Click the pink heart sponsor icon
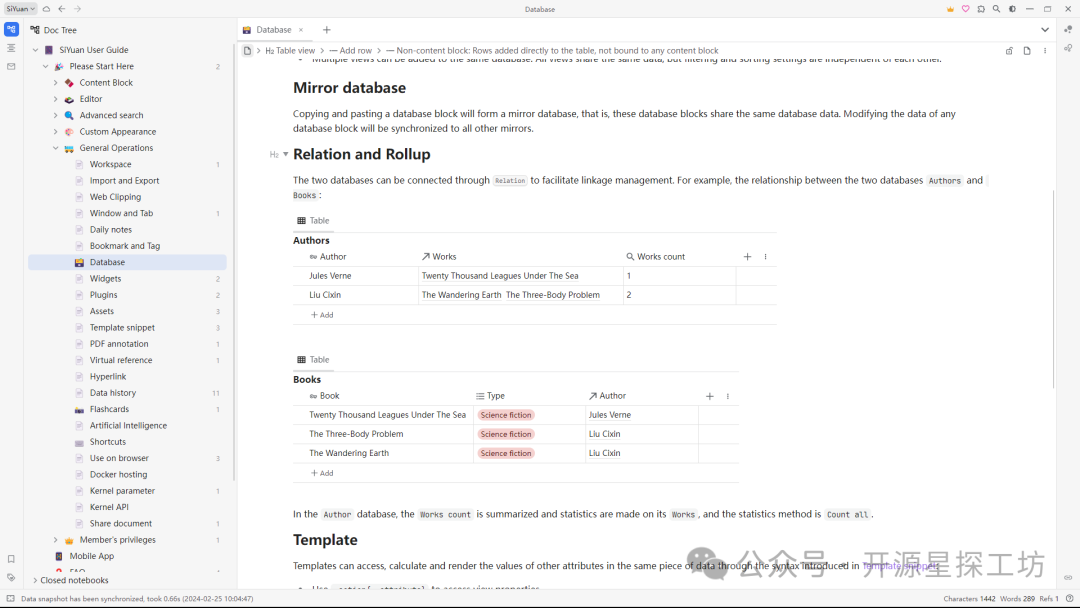Screen dimensions: 1080x608 click(966, 9)
